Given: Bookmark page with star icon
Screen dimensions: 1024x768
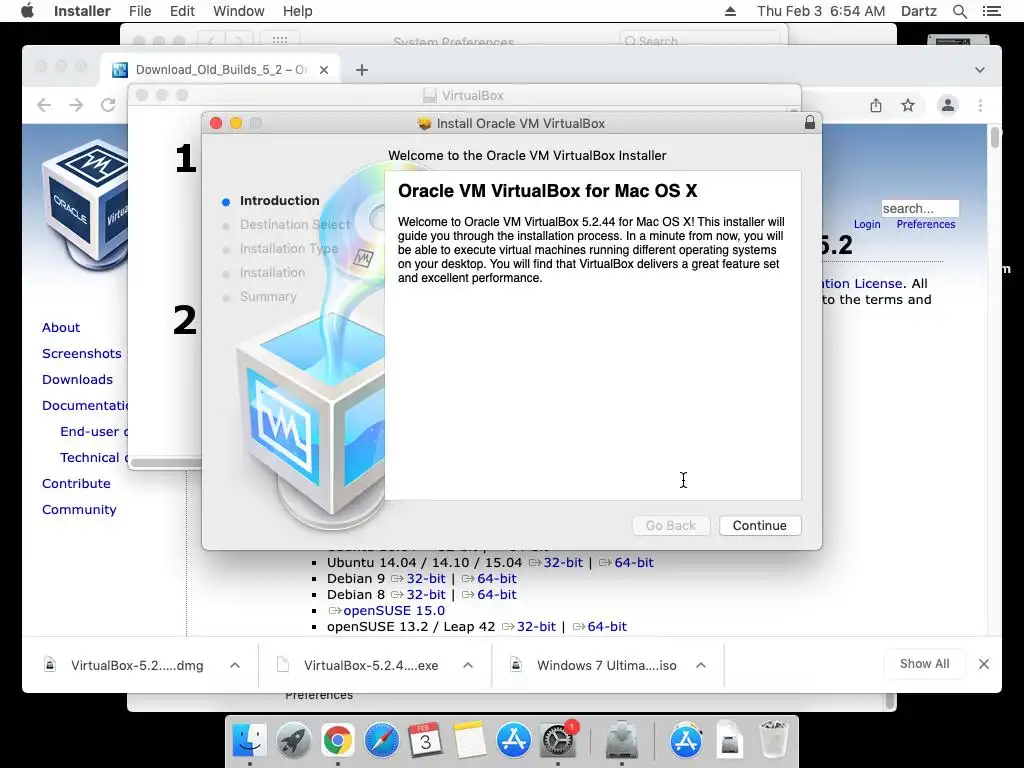Looking at the screenshot, I should point(908,105).
